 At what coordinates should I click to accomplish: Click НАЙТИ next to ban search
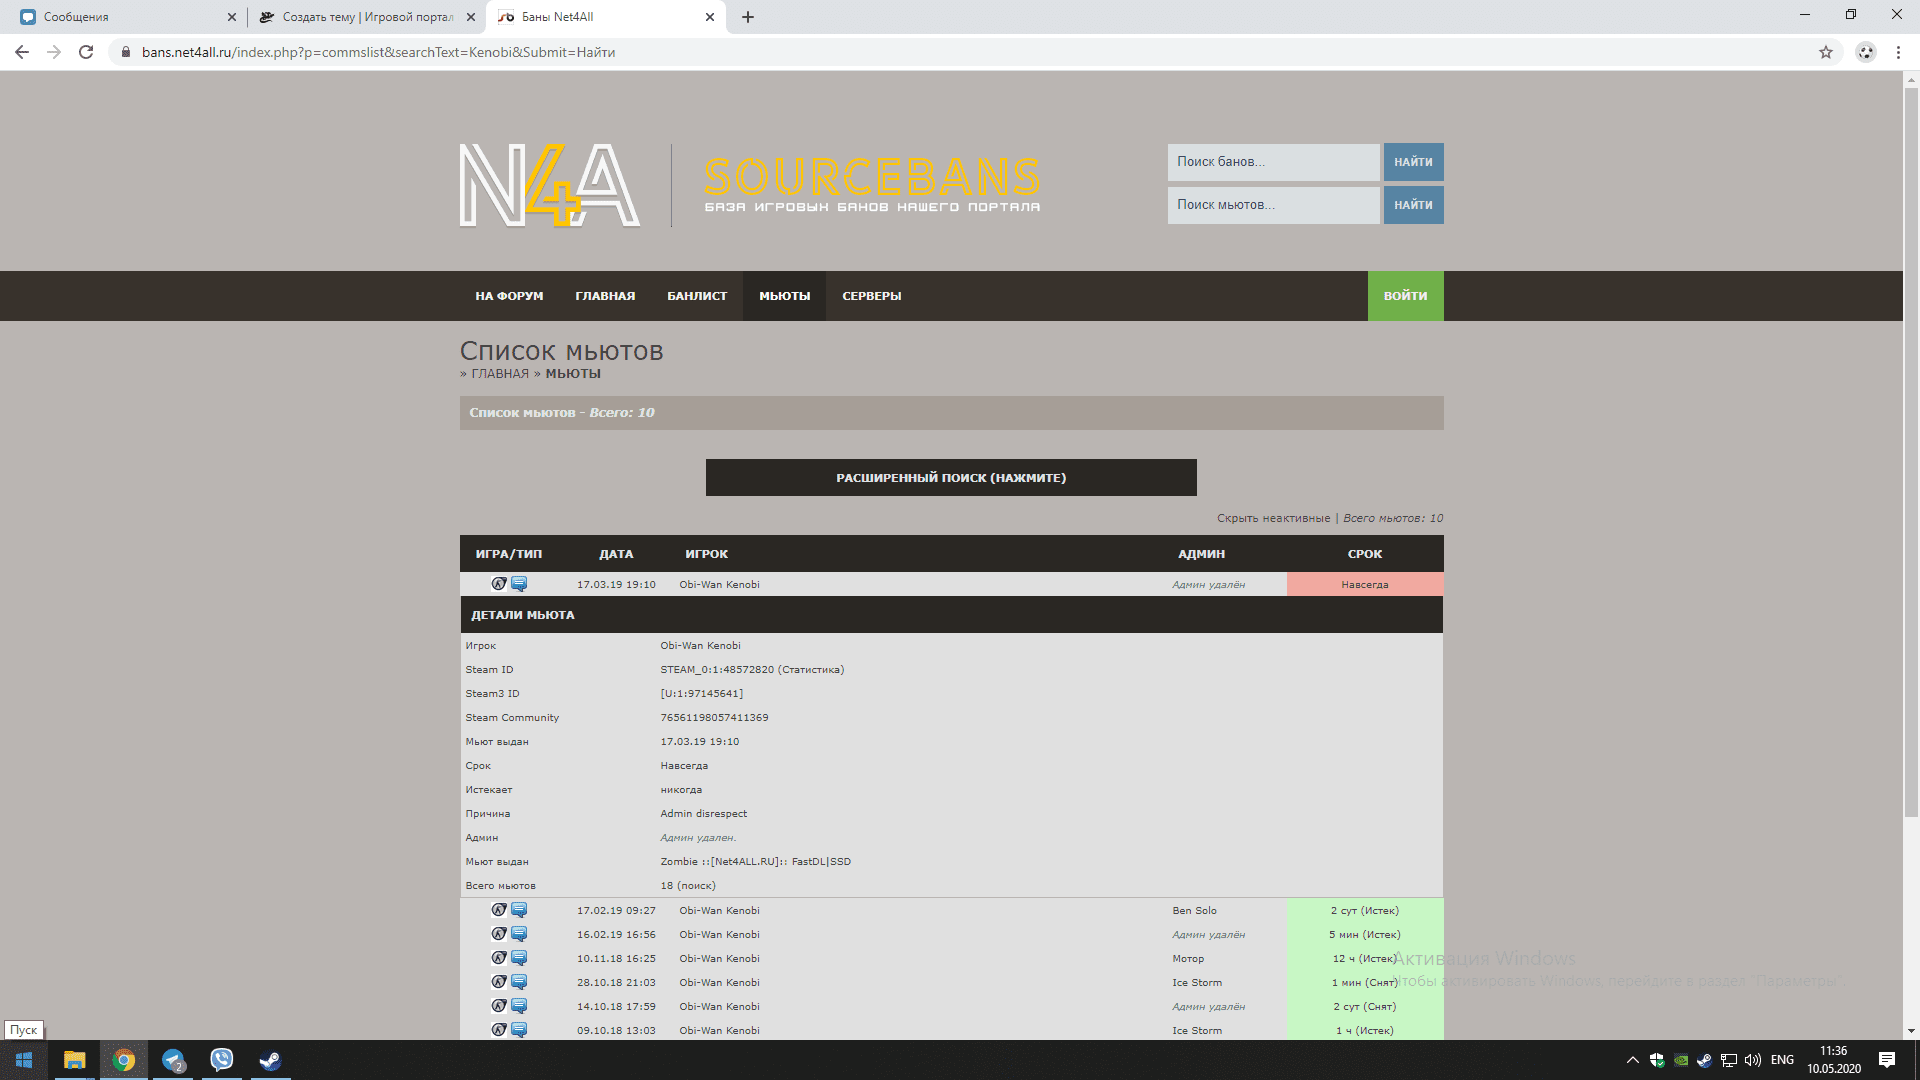pos(1413,162)
